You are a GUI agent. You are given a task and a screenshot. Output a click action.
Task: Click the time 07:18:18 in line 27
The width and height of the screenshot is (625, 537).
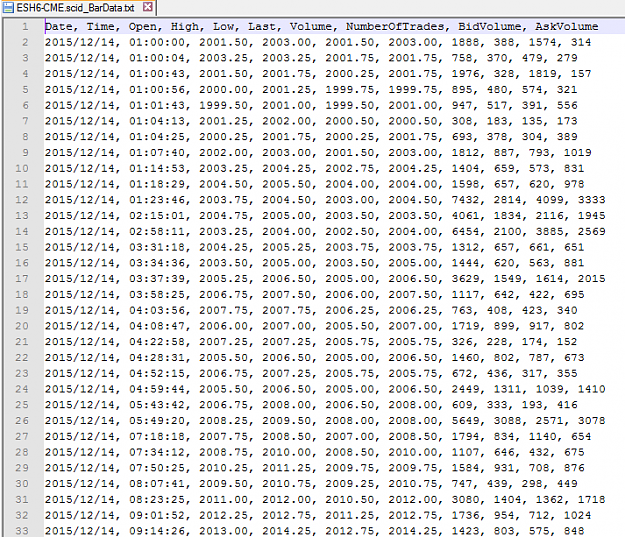point(157,437)
